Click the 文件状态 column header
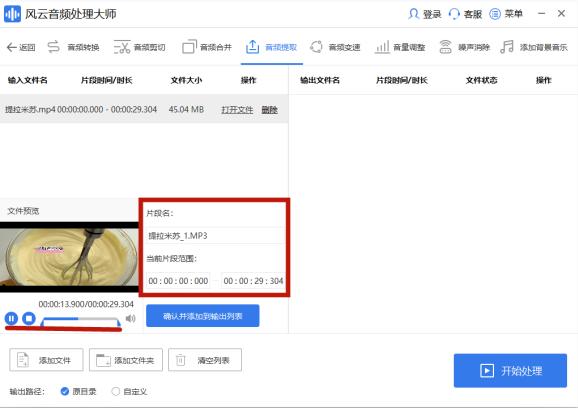The image size is (578, 408). click(x=481, y=80)
